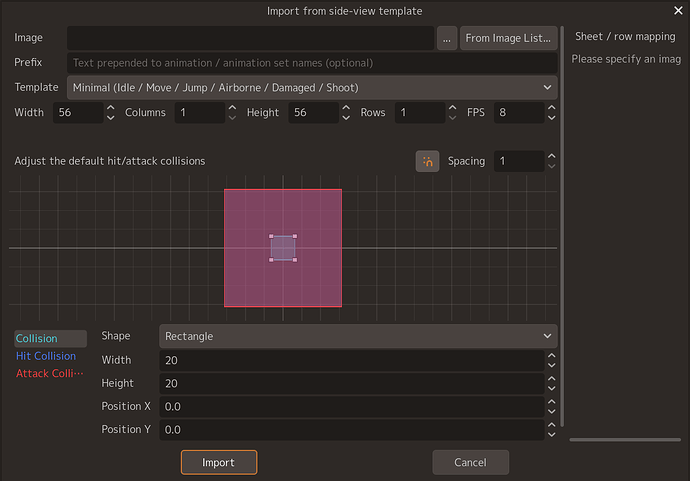Increase the Spacing value
The height and width of the screenshot is (481, 690).
tap(552, 156)
